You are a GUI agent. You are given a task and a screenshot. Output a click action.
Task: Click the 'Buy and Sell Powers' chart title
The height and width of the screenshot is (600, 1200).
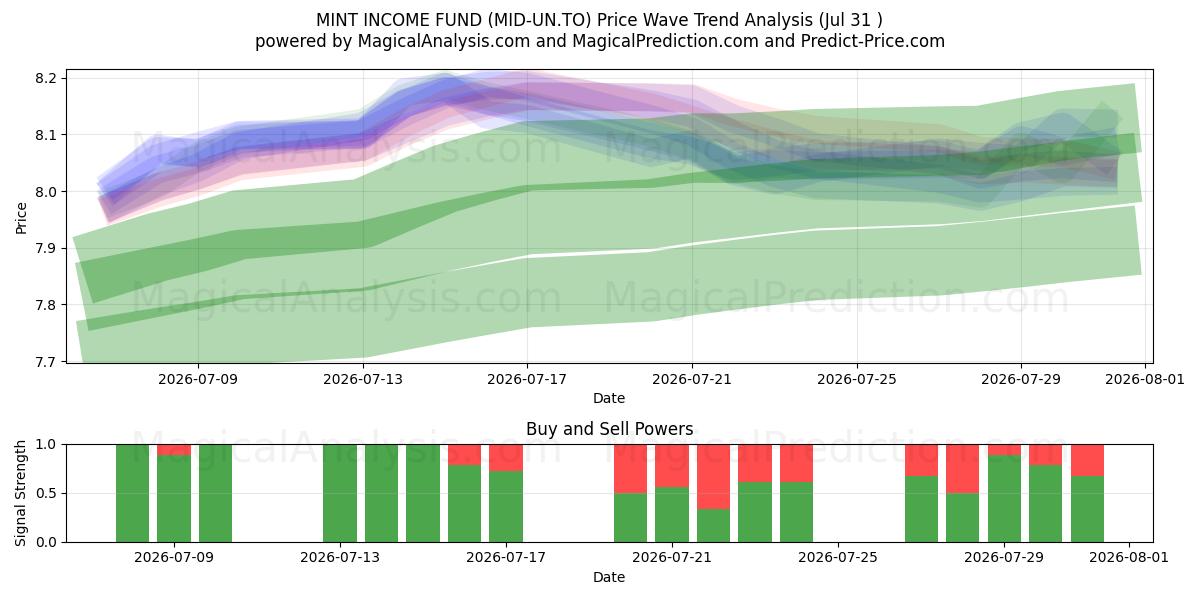pos(609,429)
